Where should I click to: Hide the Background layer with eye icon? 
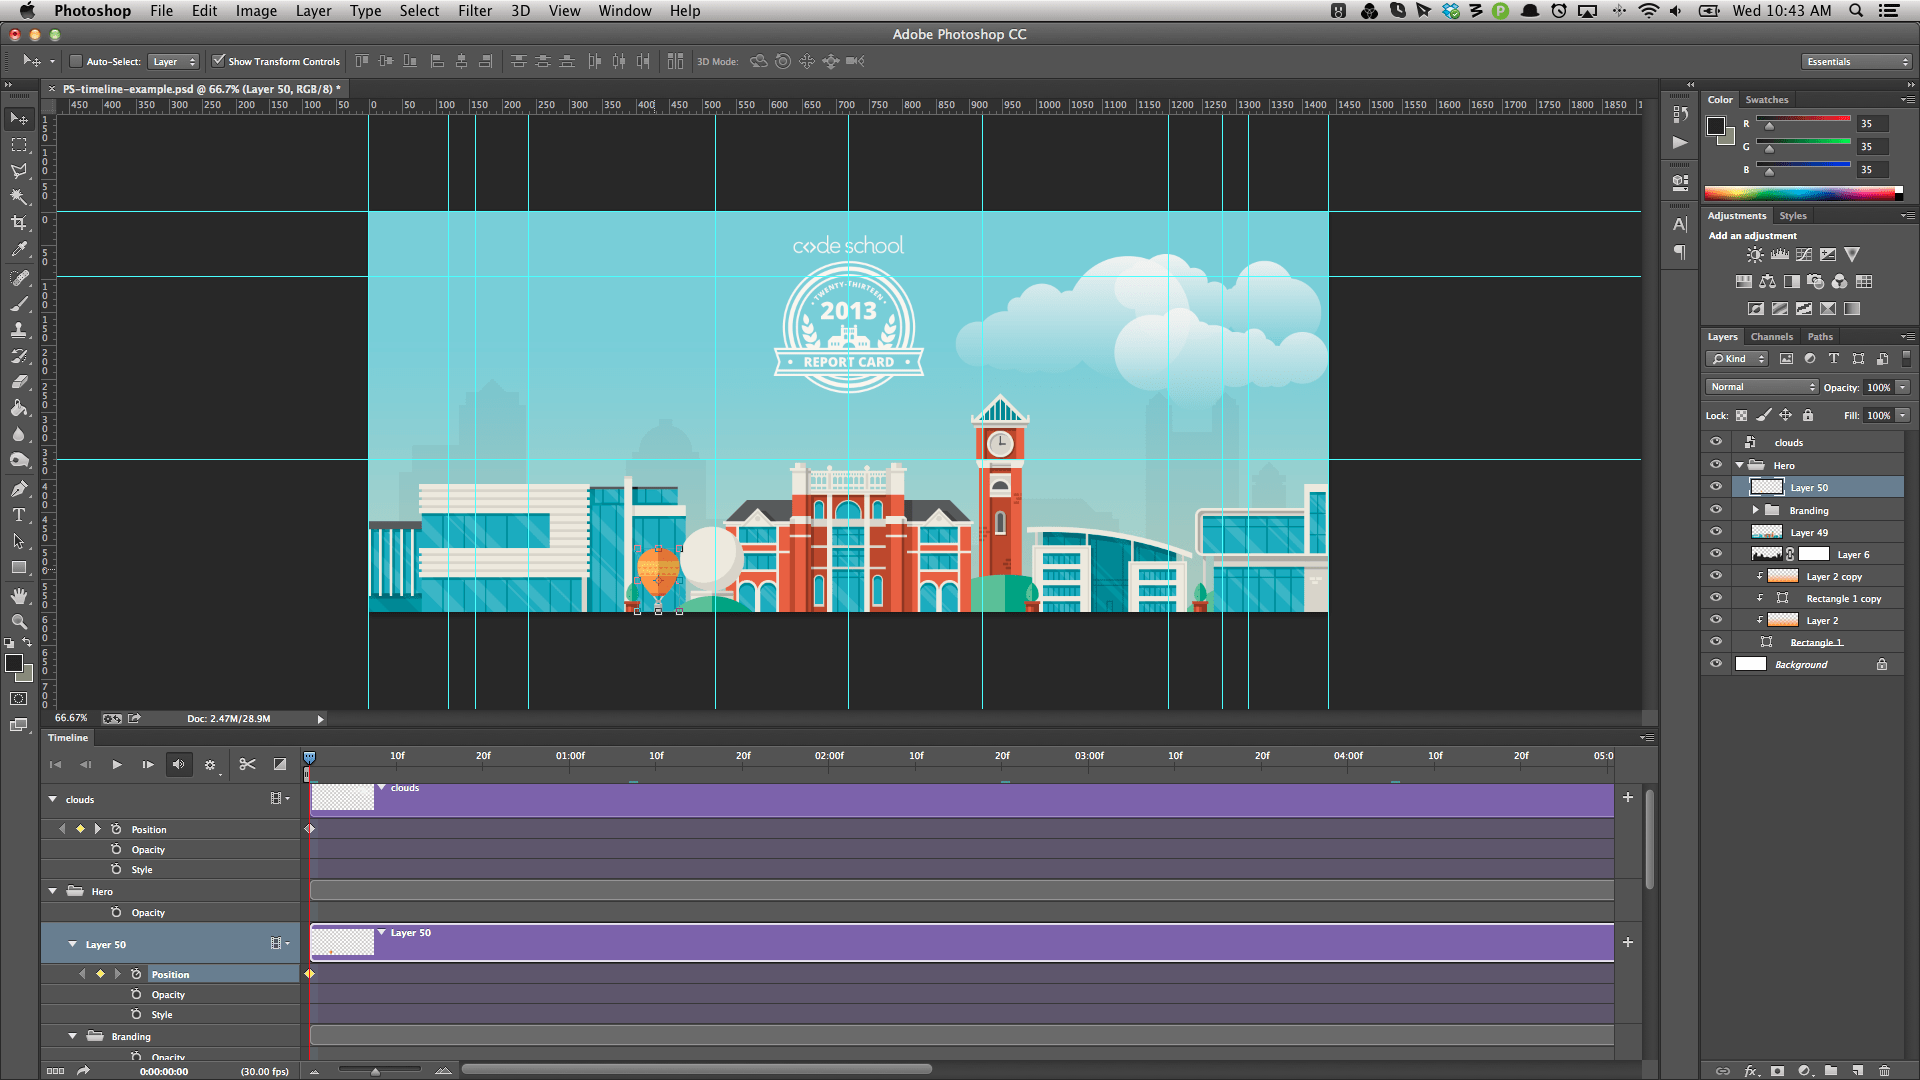click(1716, 664)
